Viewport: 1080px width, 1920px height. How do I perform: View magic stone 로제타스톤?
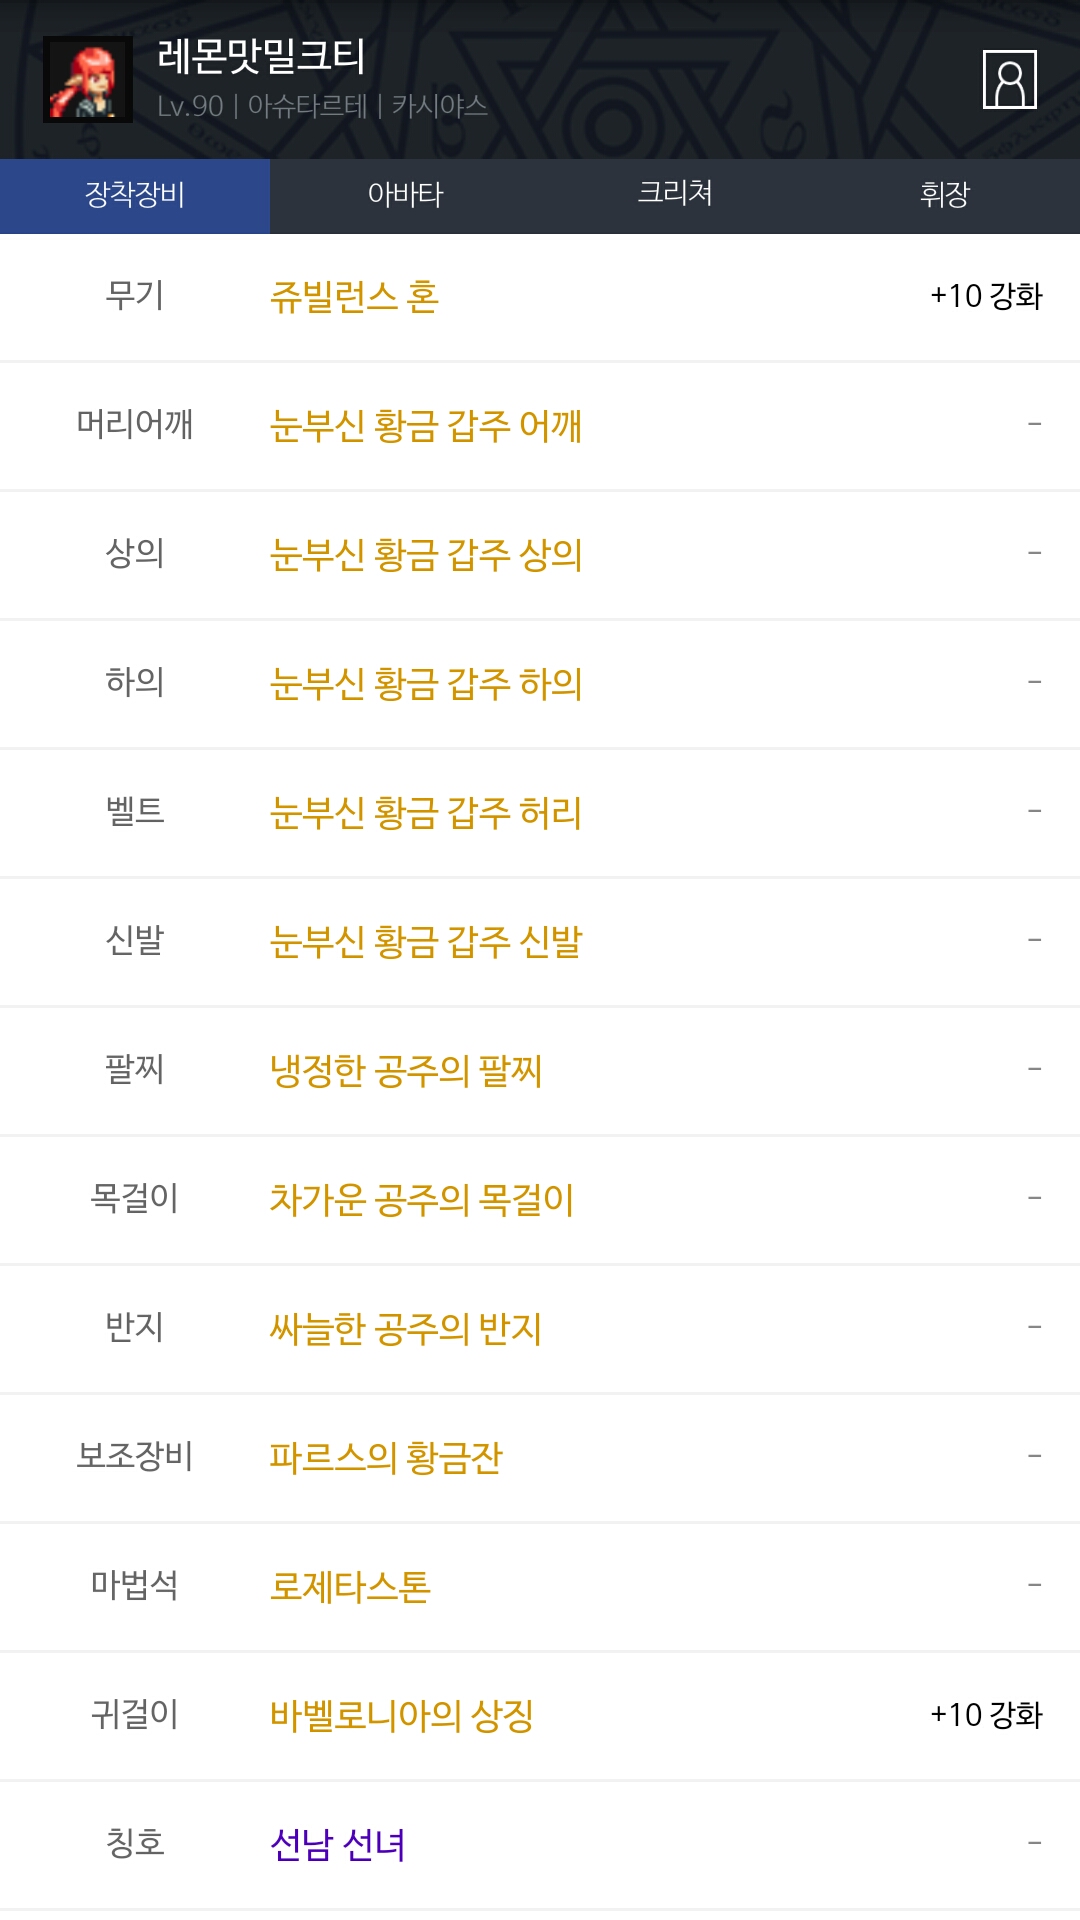pyautogui.click(x=350, y=1587)
